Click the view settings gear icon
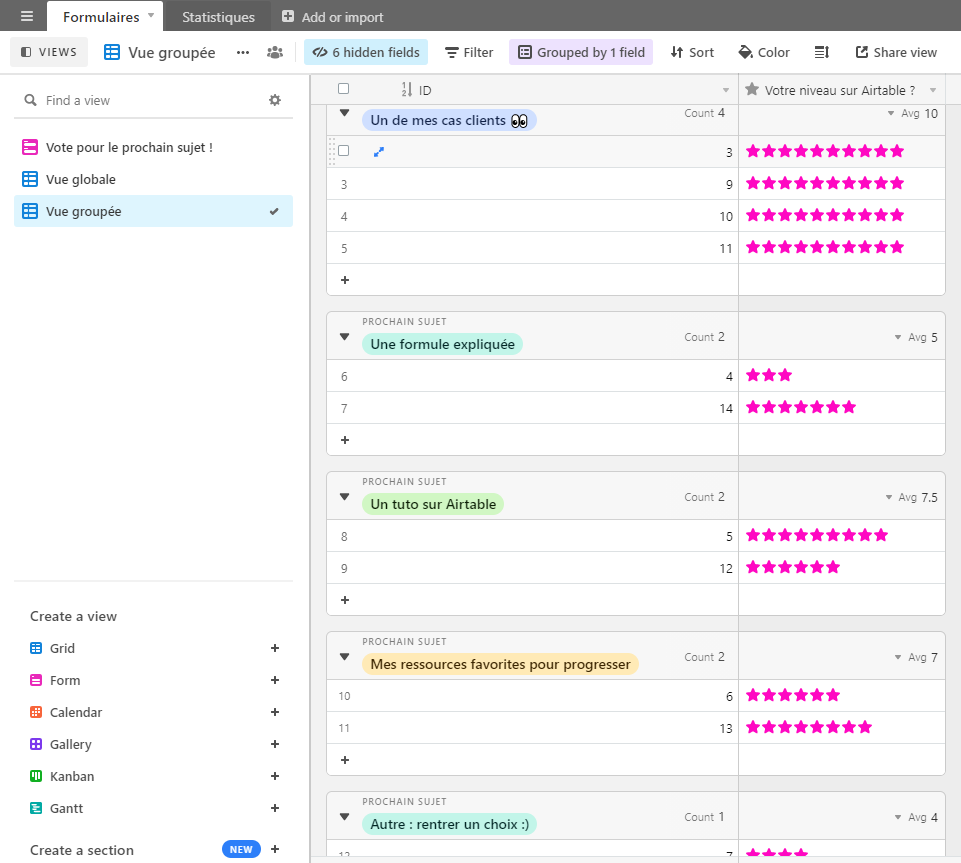 [275, 100]
